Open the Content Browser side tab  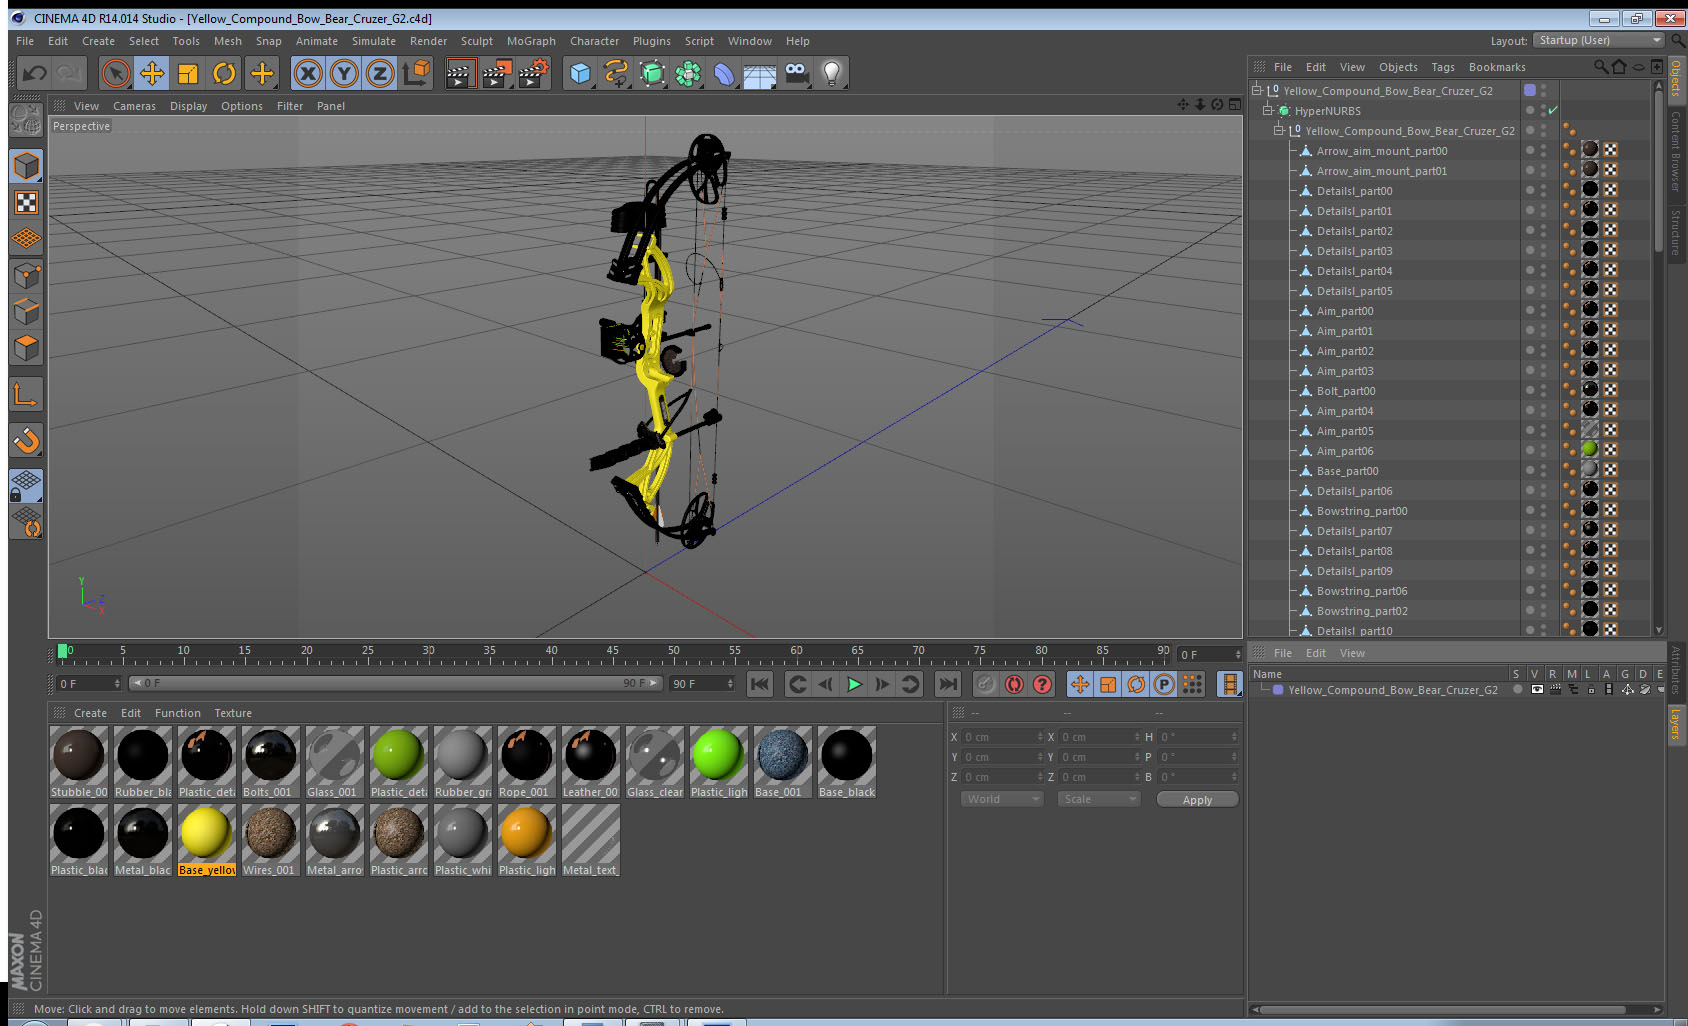click(1676, 150)
